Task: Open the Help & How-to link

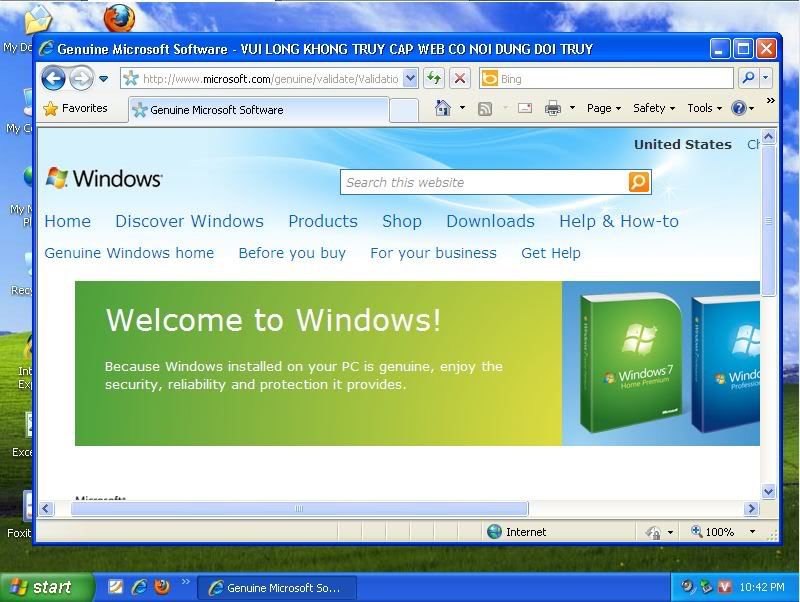Action: click(619, 221)
